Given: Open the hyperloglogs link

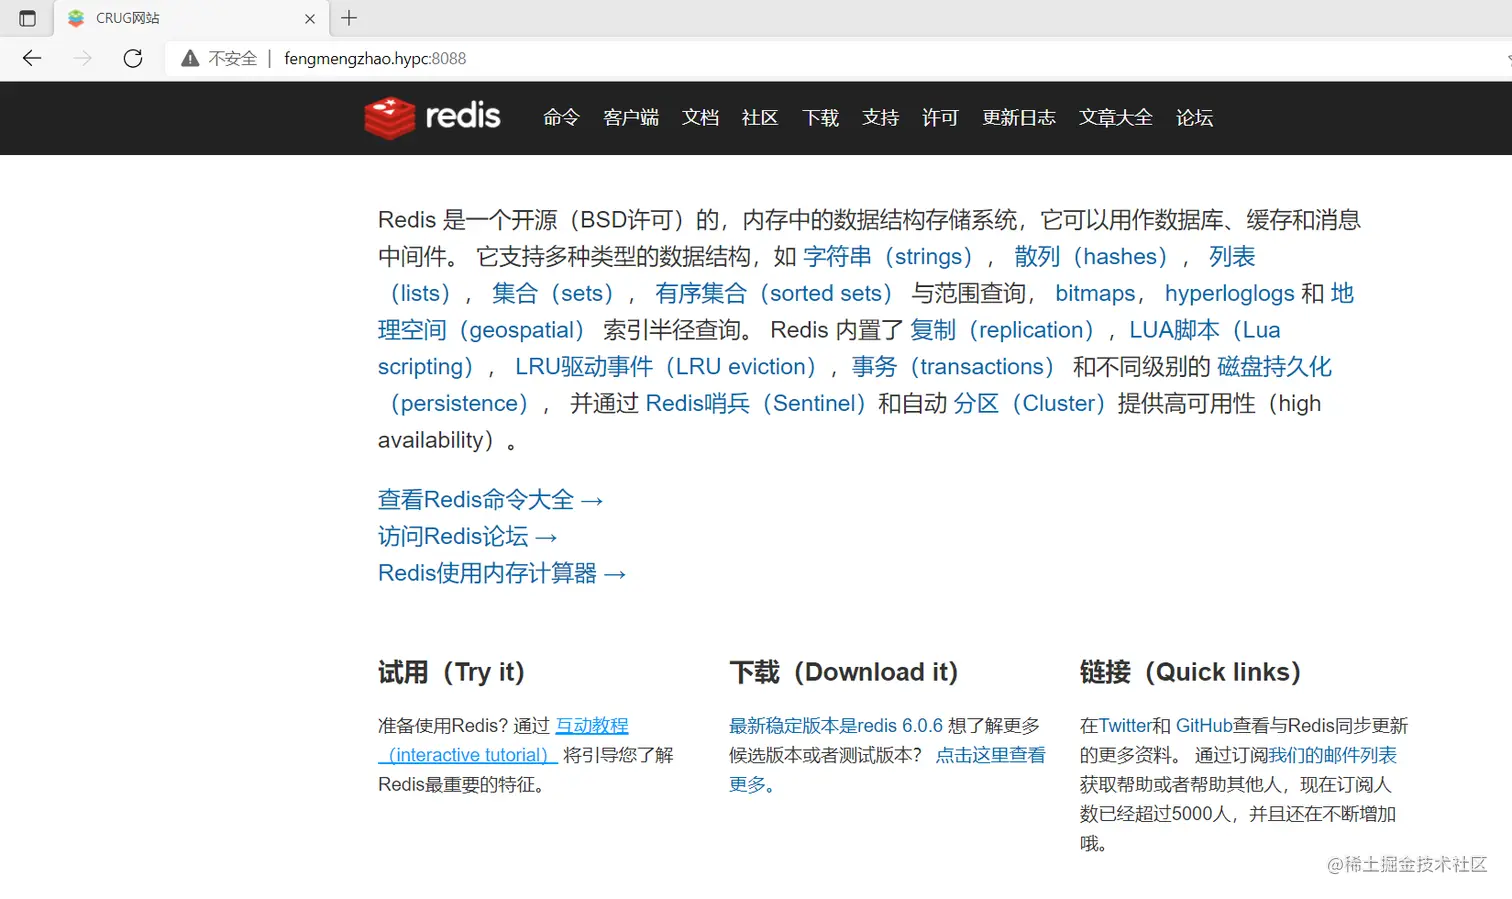Looking at the screenshot, I should pyautogui.click(x=1229, y=293).
